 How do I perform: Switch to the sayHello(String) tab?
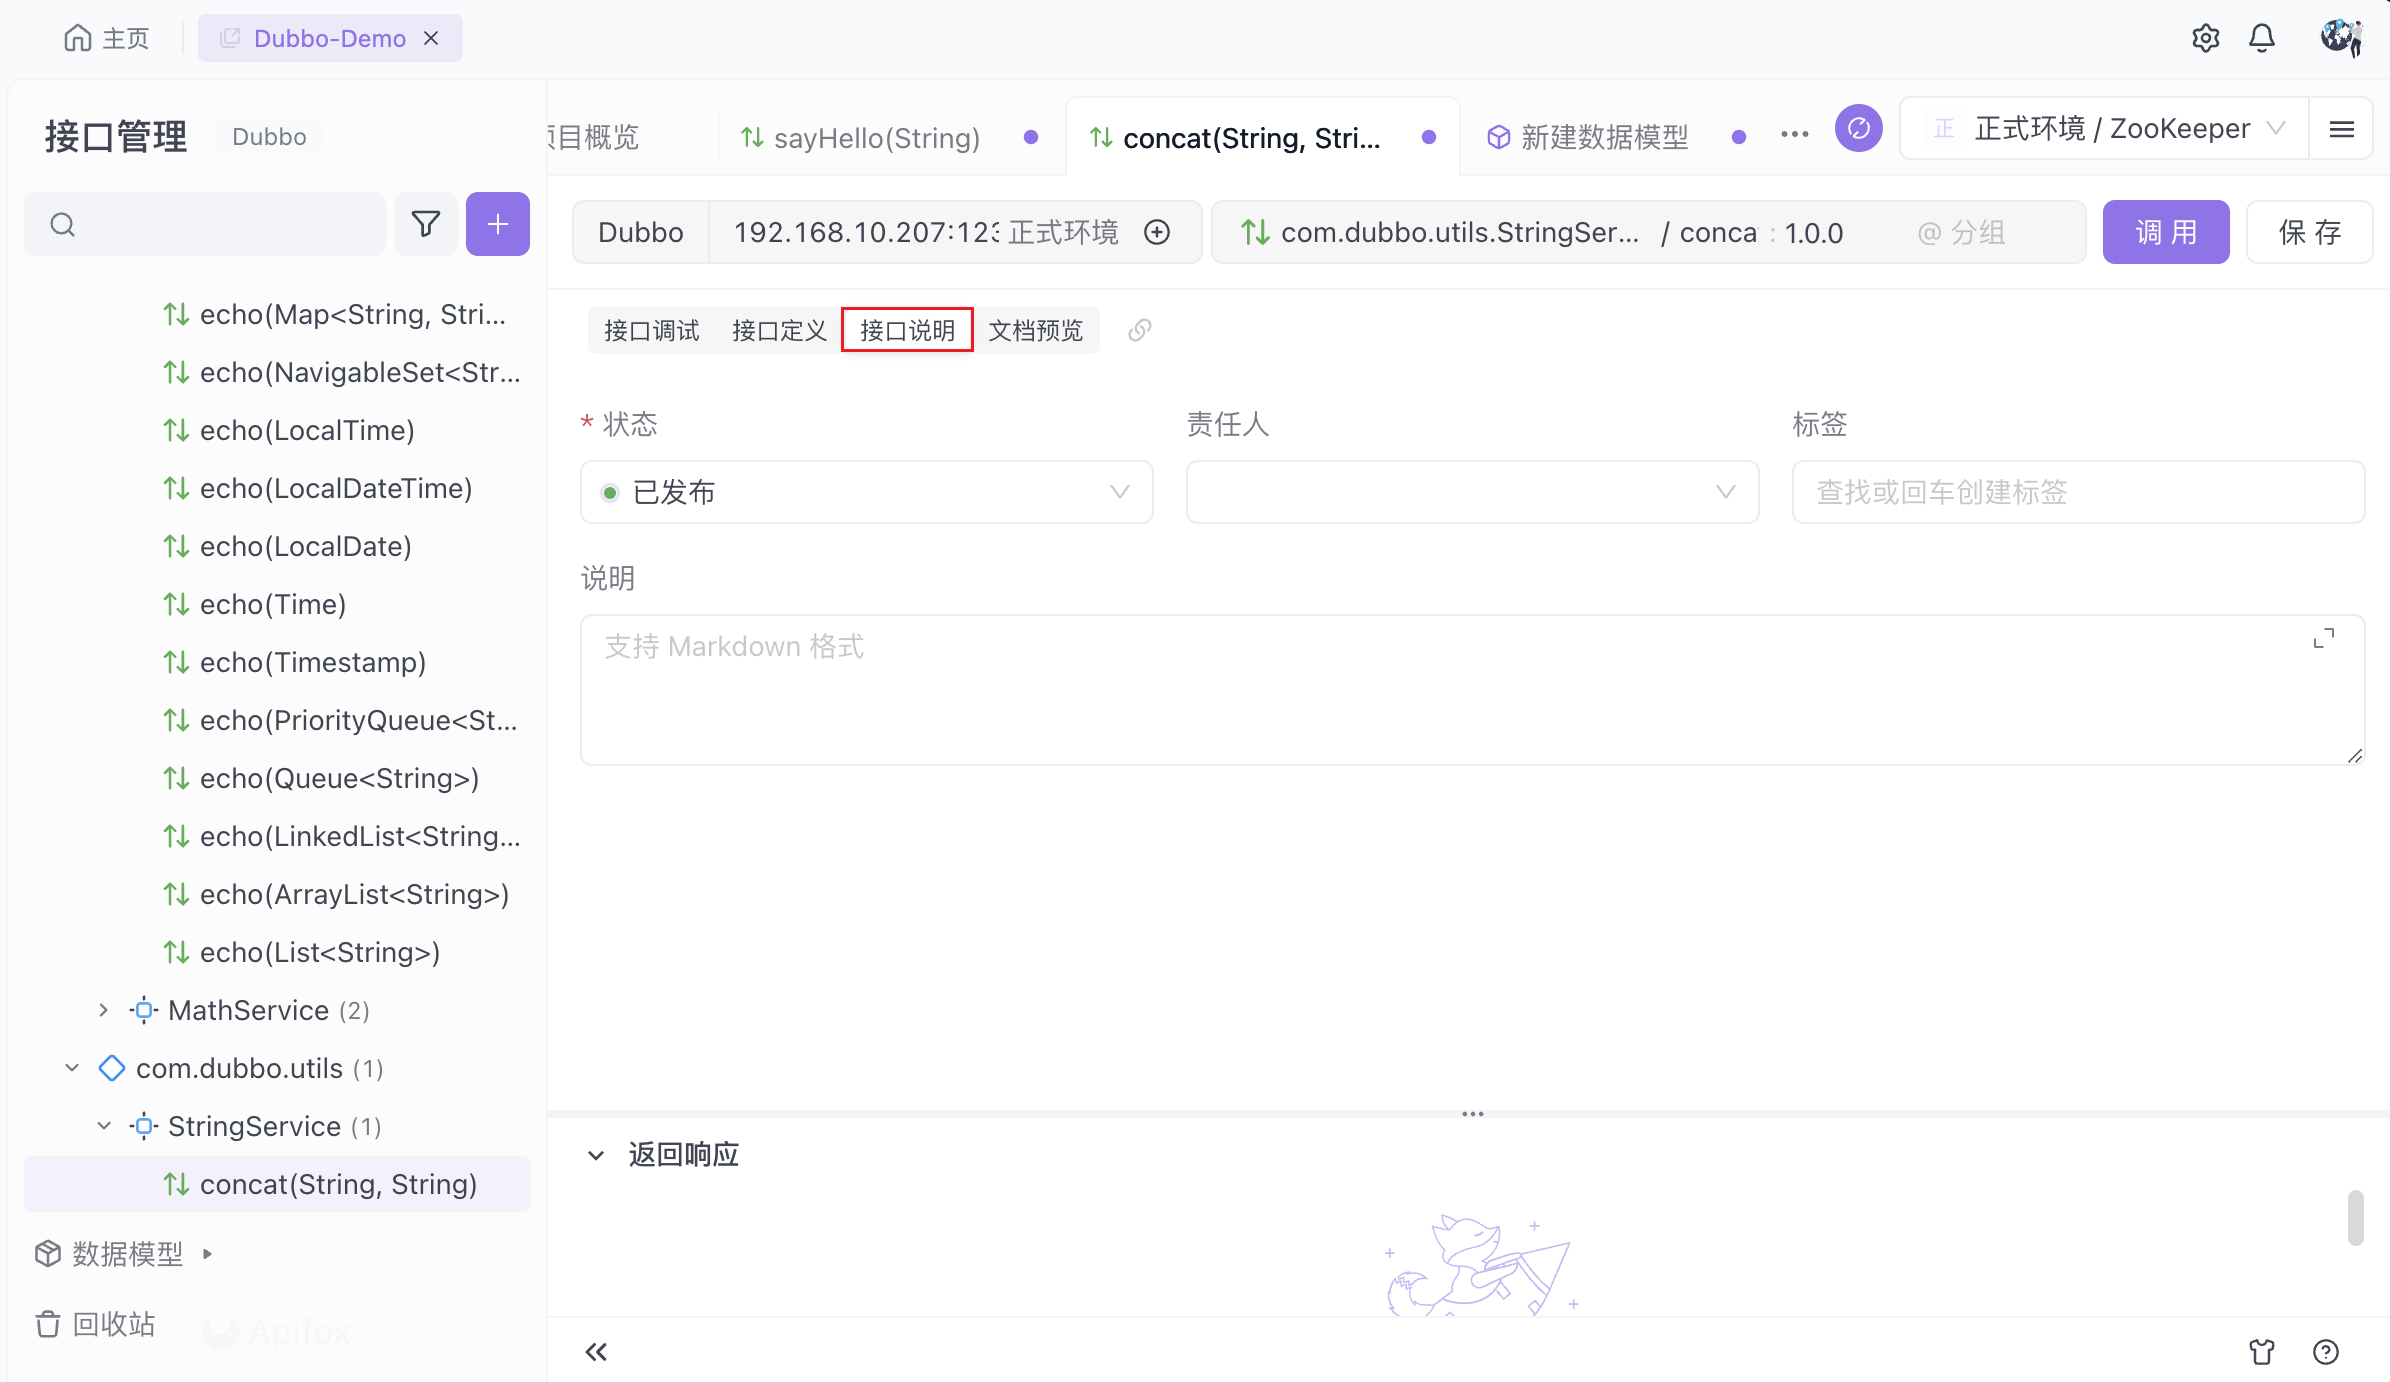[876, 137]
